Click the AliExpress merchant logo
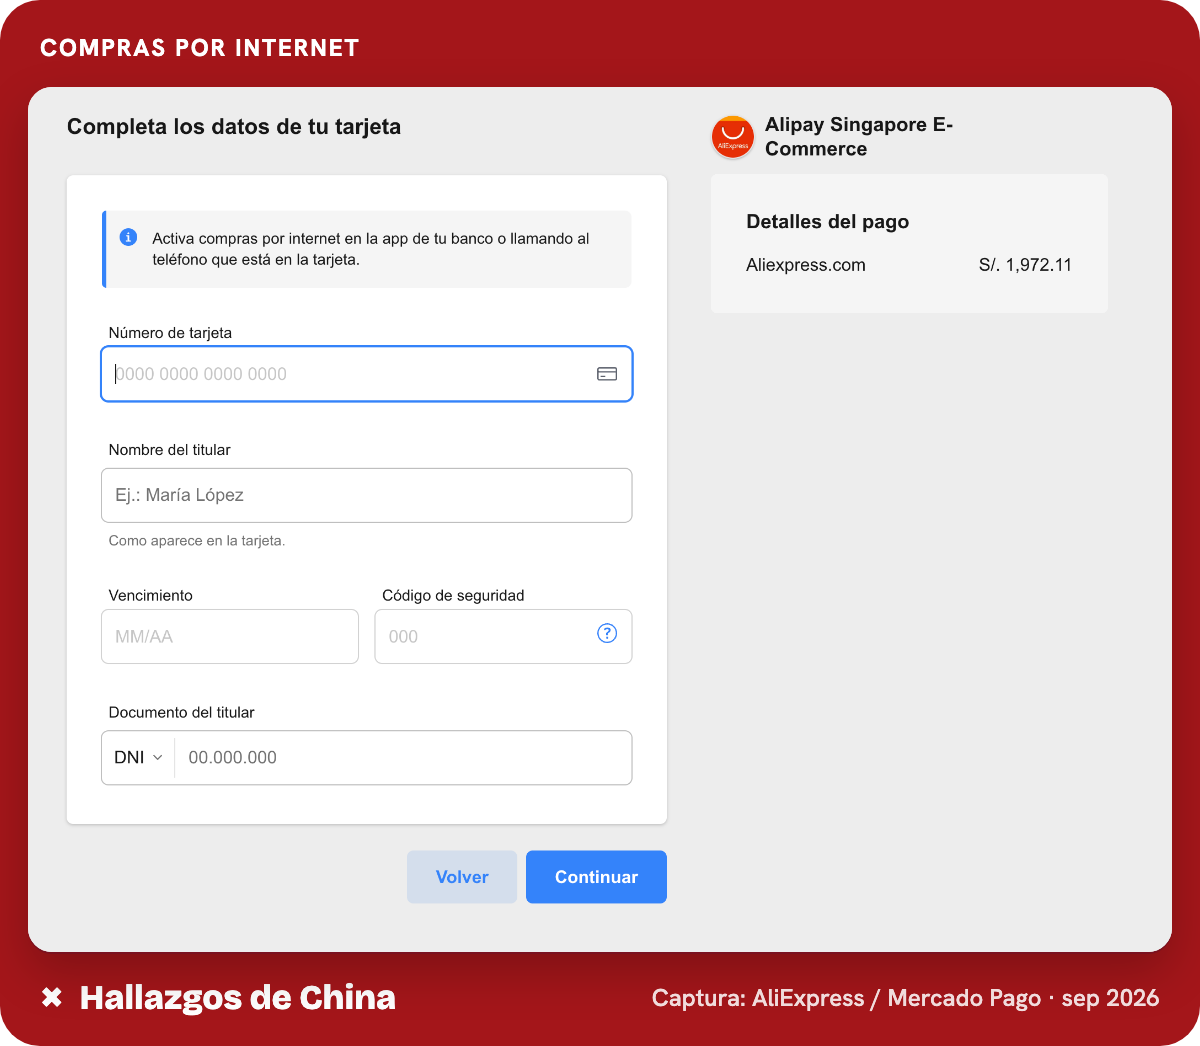The image size is (1200, 1046). [733, 137]
